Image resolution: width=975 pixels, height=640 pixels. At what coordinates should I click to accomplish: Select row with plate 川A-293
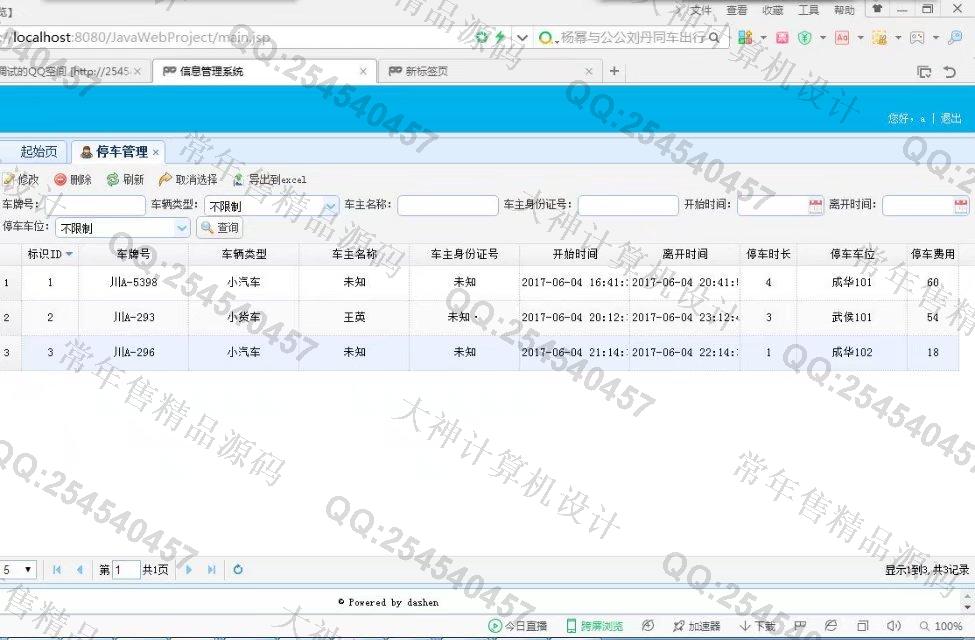(x=479, y=317)
